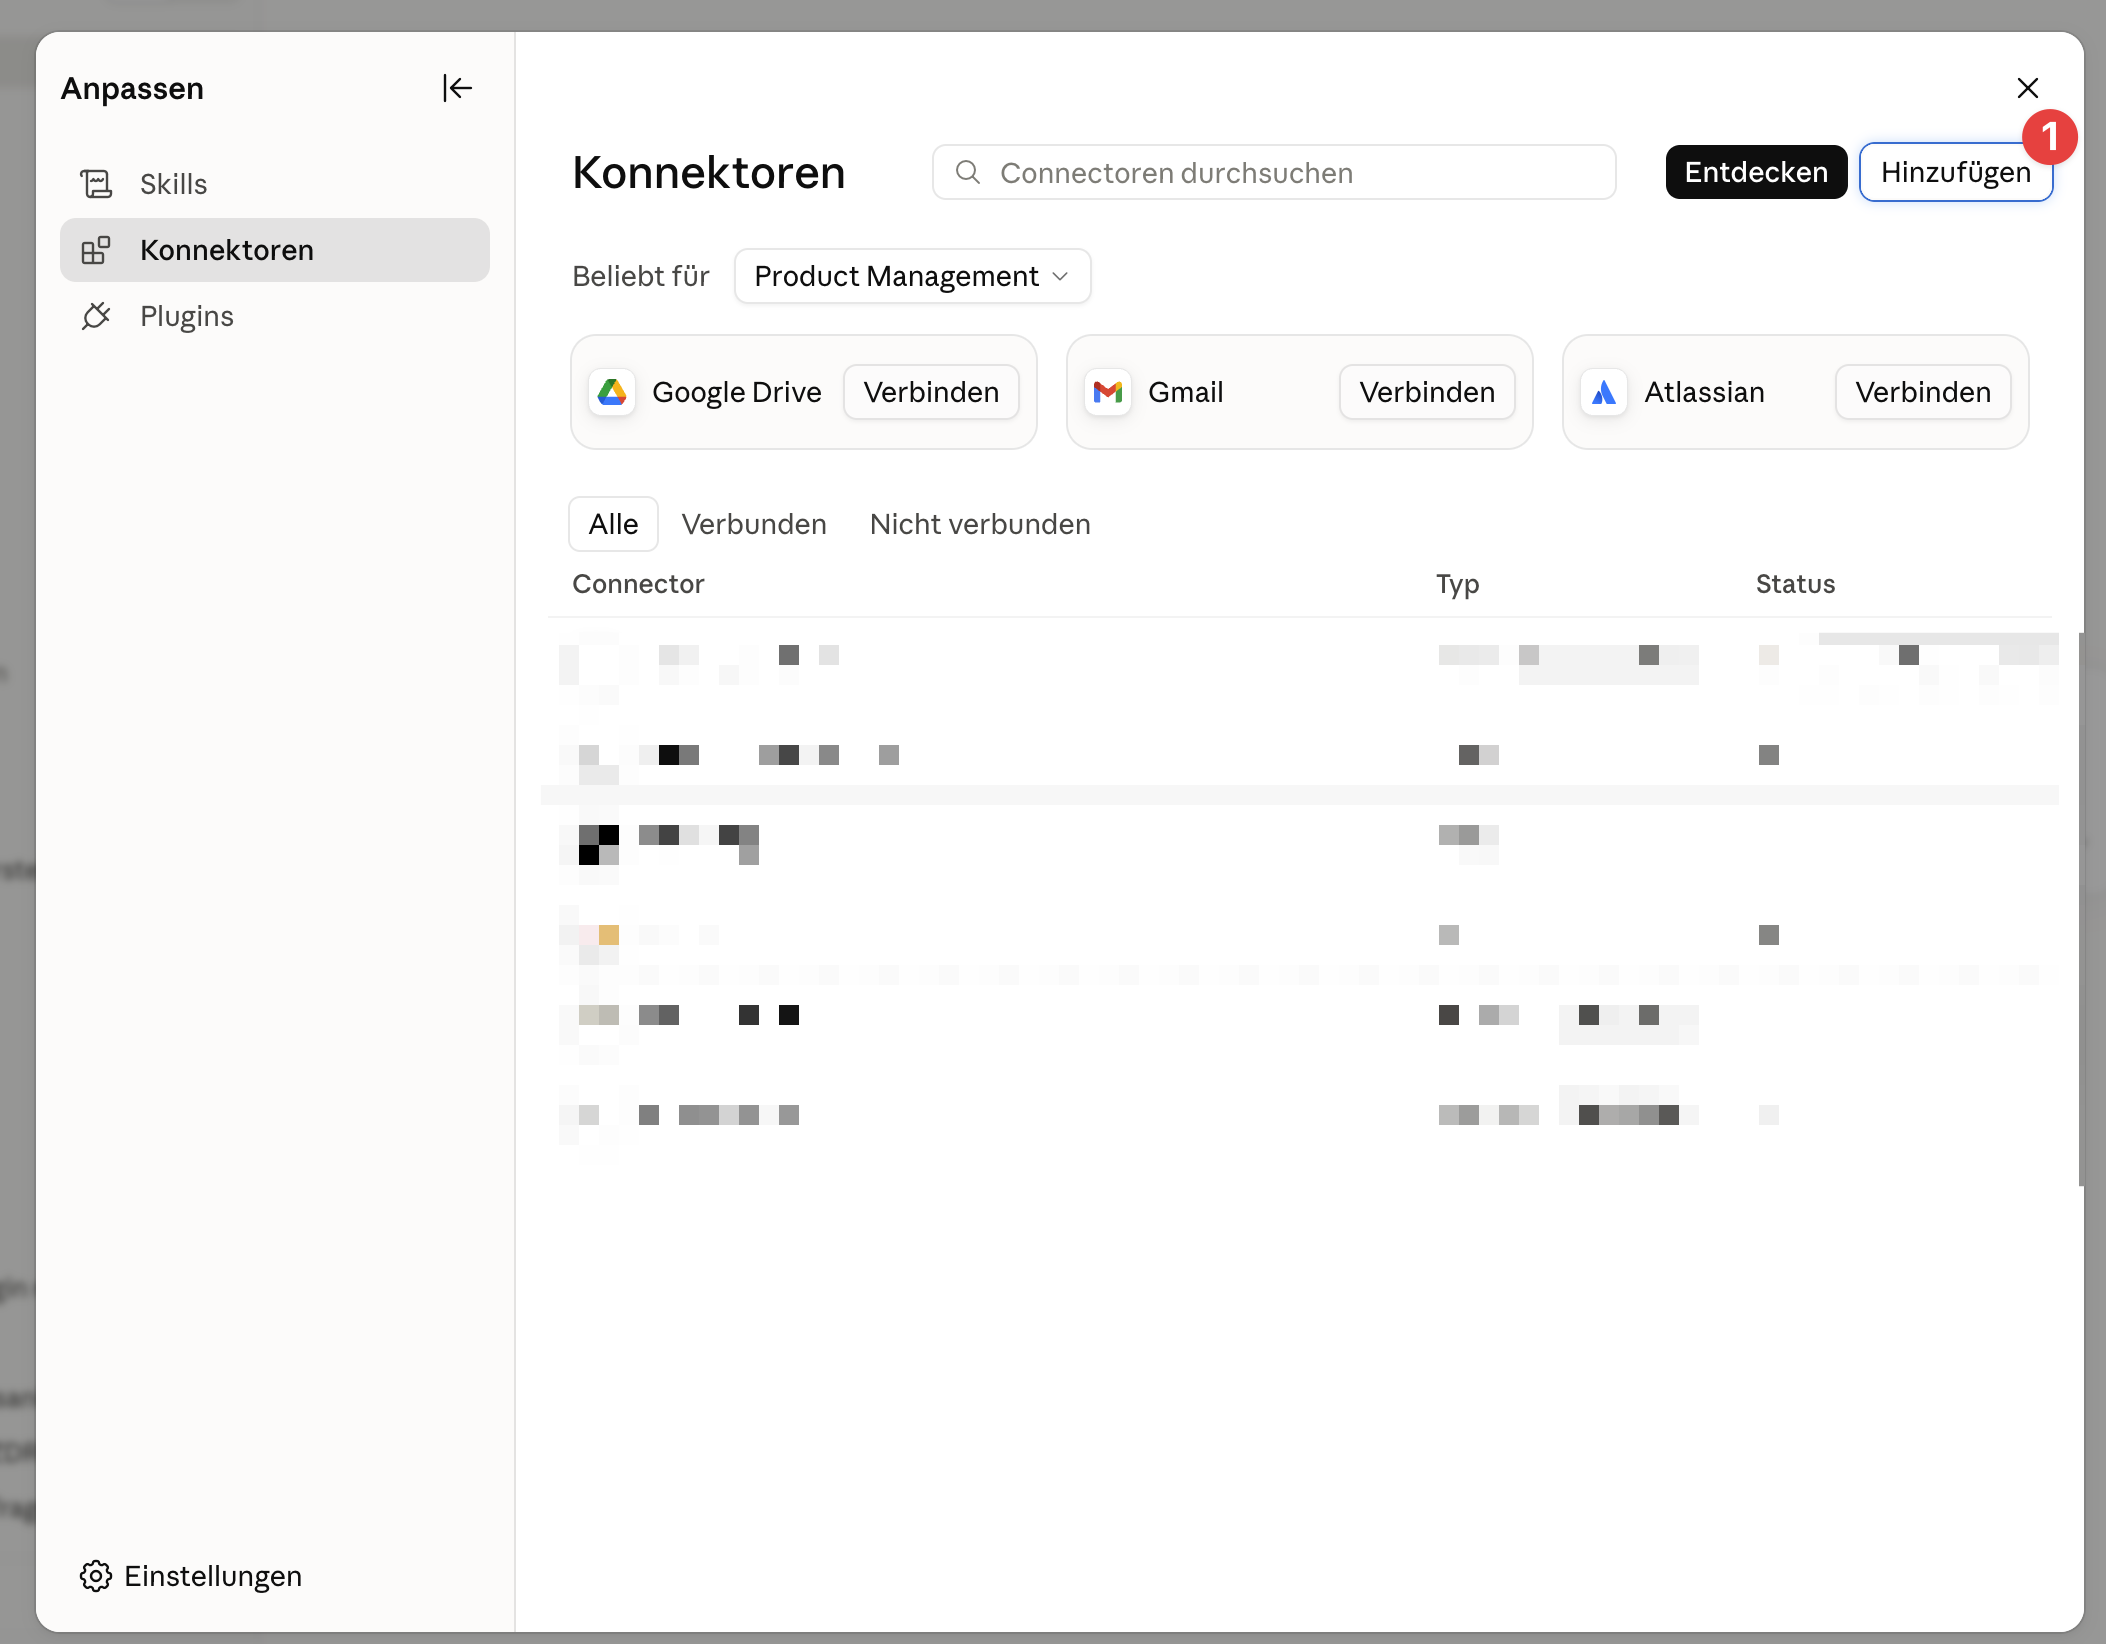Click Verbinden for Gmail

point(1427,392)
